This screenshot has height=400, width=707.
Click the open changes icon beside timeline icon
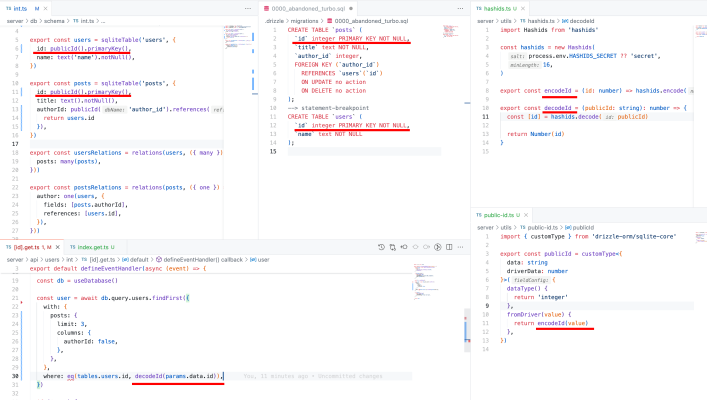pos(393,247)
